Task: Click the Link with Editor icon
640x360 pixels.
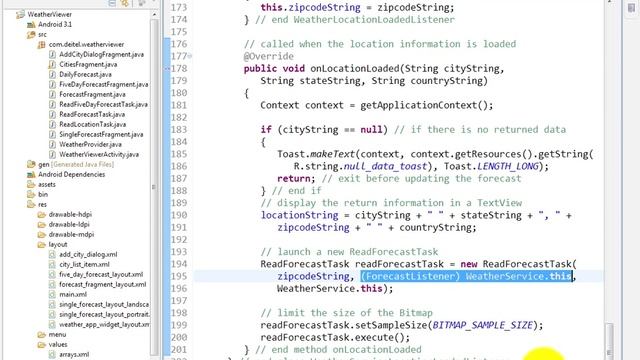Action: pyautogui.click(x=125, y=3)
